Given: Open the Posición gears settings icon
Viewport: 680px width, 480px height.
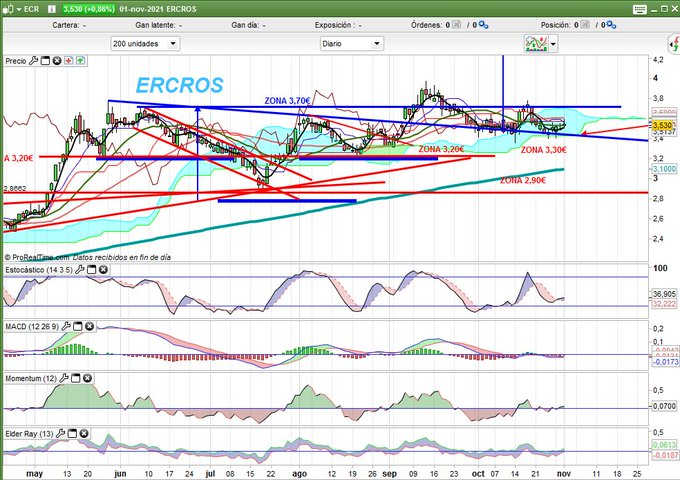Looking at the screenshot, I should pos(611,25).
